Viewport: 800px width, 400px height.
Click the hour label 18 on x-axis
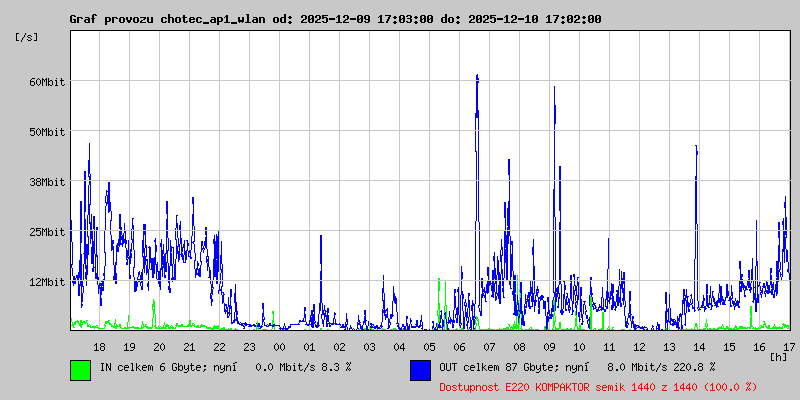[99, 347]
